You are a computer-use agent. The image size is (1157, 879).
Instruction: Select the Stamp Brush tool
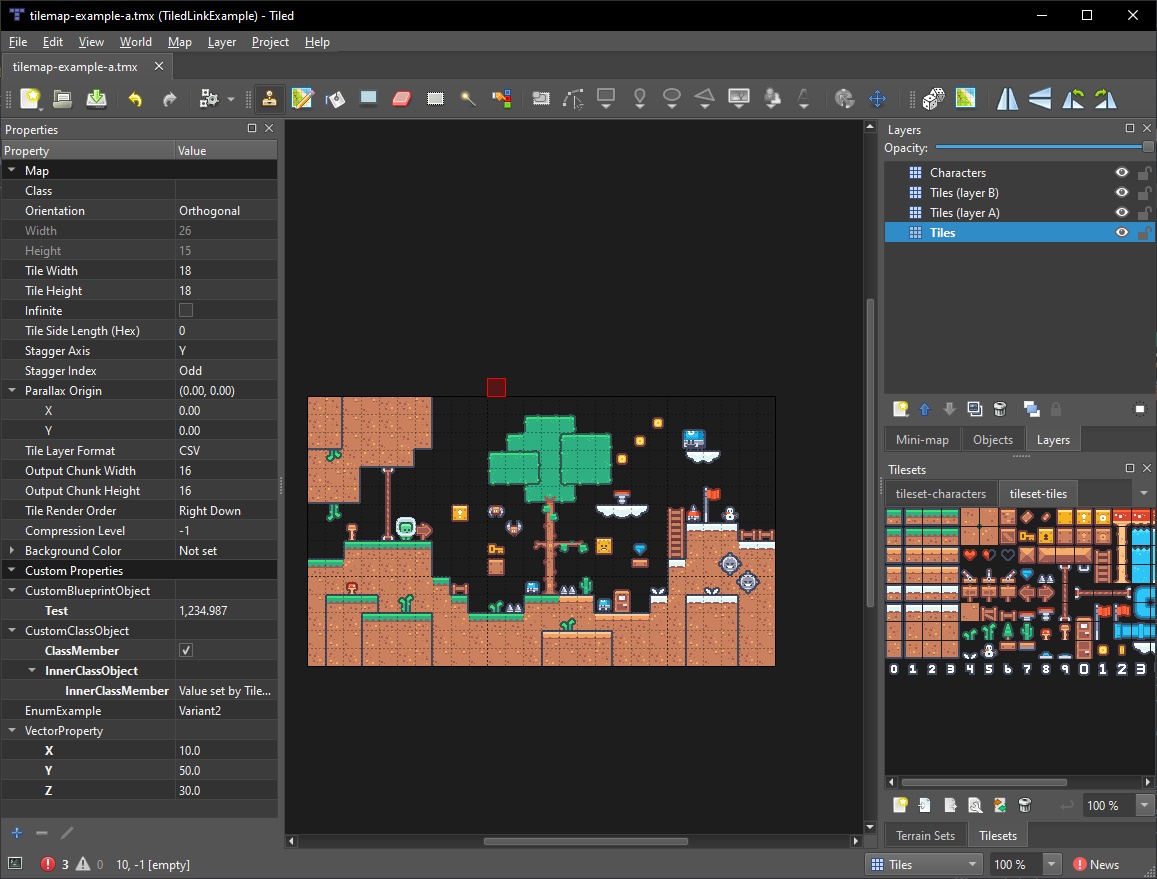click(269, 98)
